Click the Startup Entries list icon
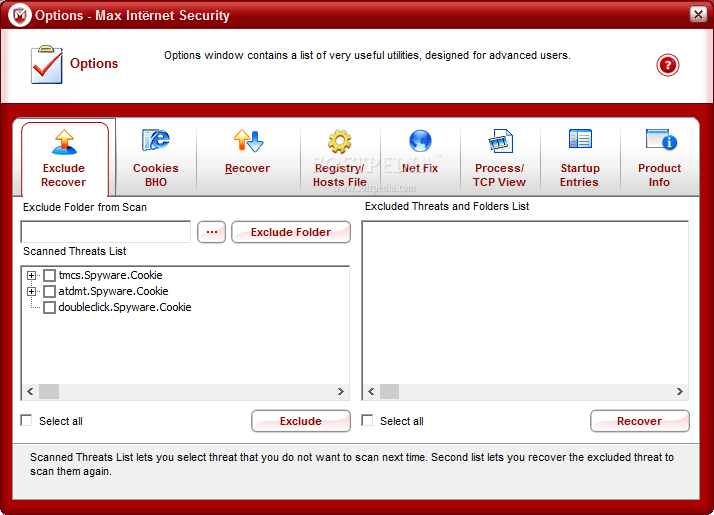 point(580,139)
